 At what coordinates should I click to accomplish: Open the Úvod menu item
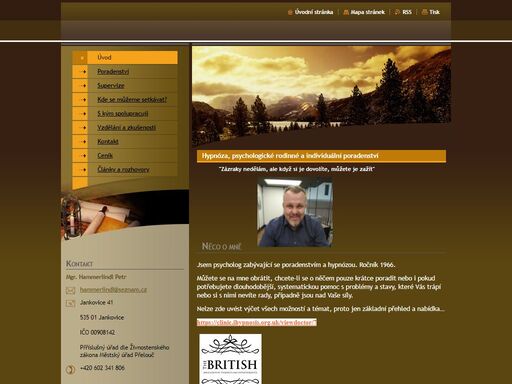104,57
